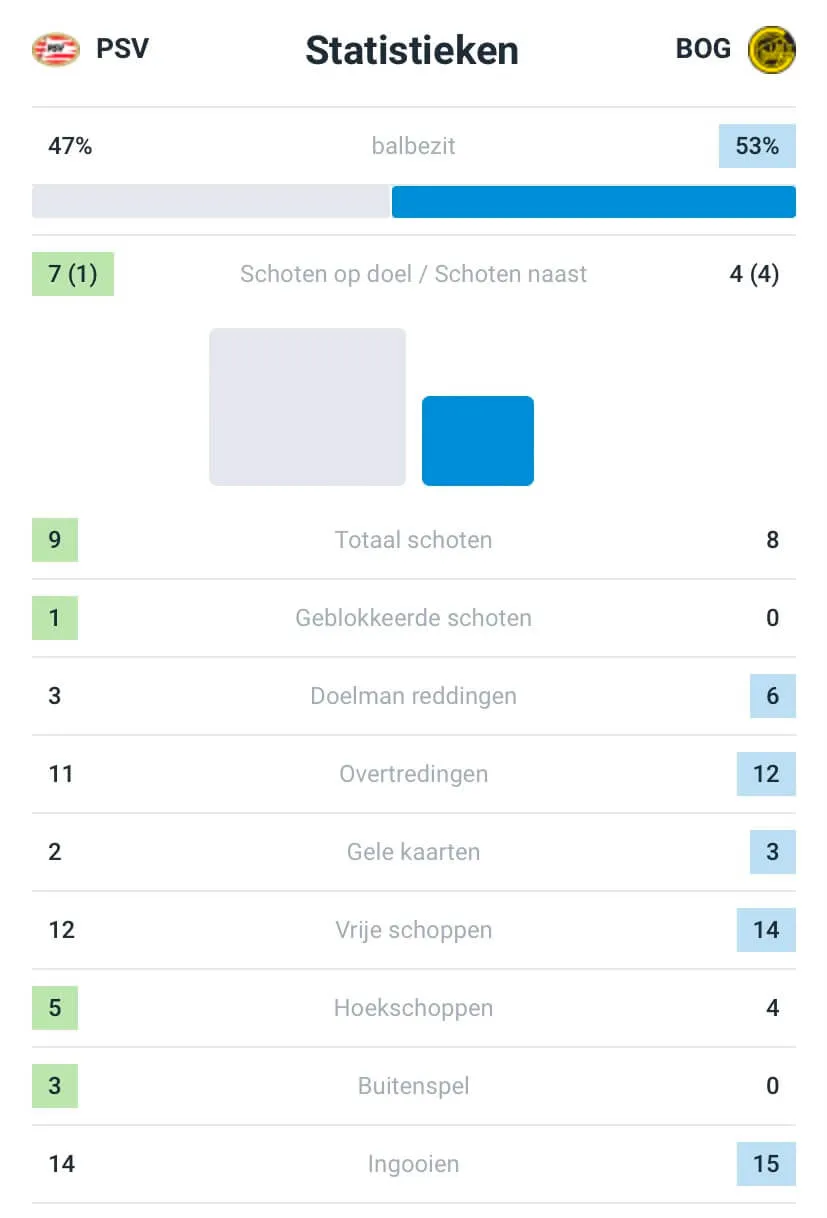Open the BOG team name

coord(703,48)
